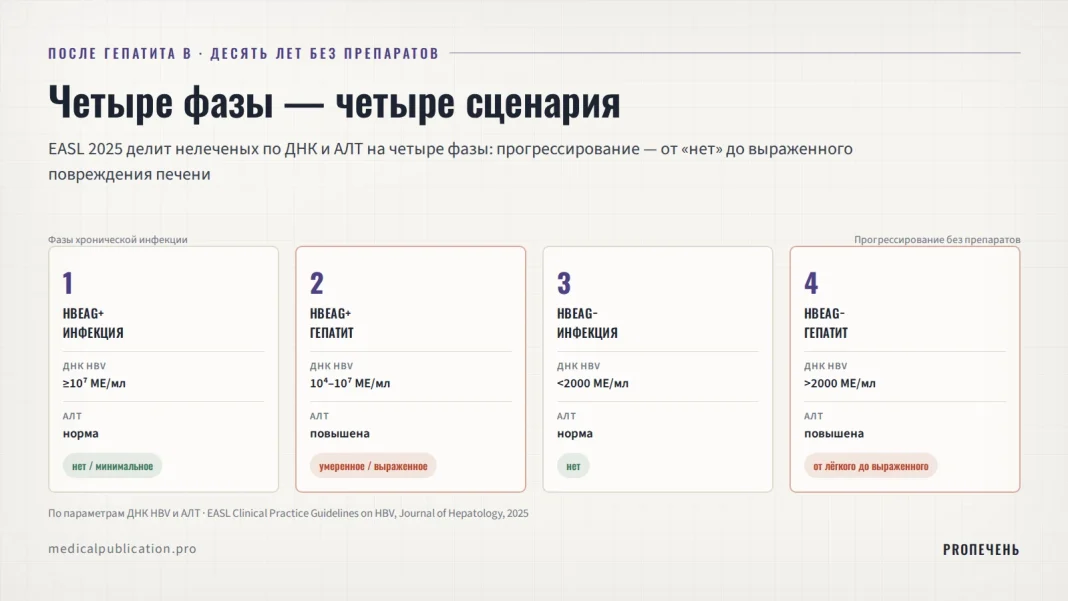The width and height of the screenshot is (1068, 601).
Task: Click АЛТ value 'повышена' in card 4
Action: click(834, 433)
